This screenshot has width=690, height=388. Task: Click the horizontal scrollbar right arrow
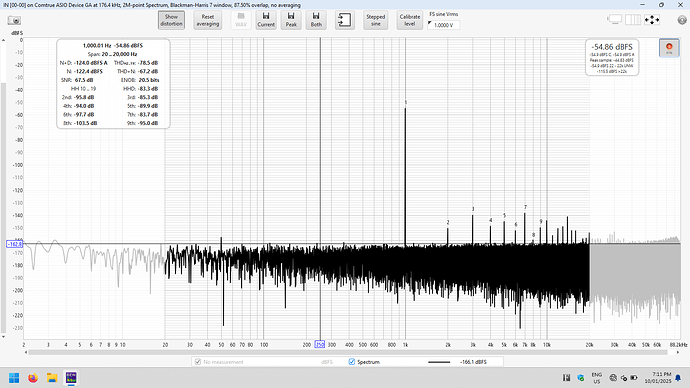point(678,352)
